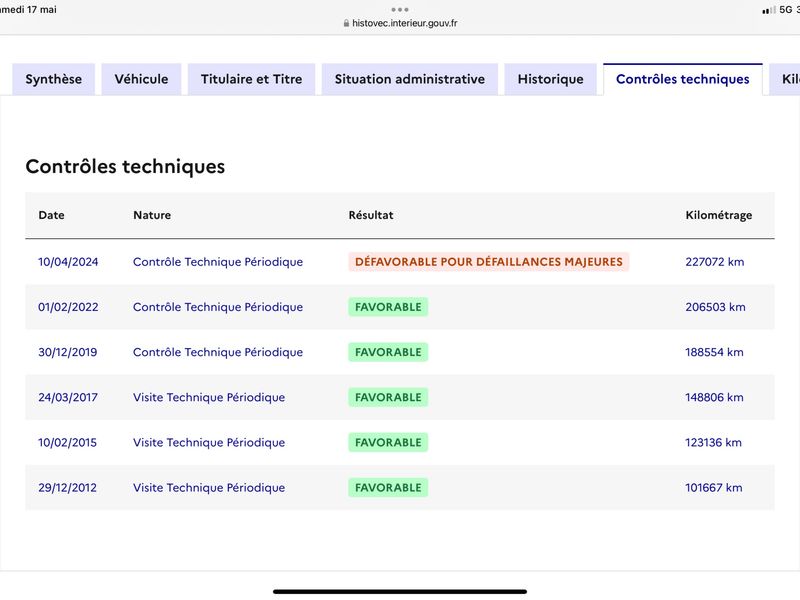This screenshot has width=800, height=600.
Task: Click the 188554 km mileage value
Action: click(714, 352)
